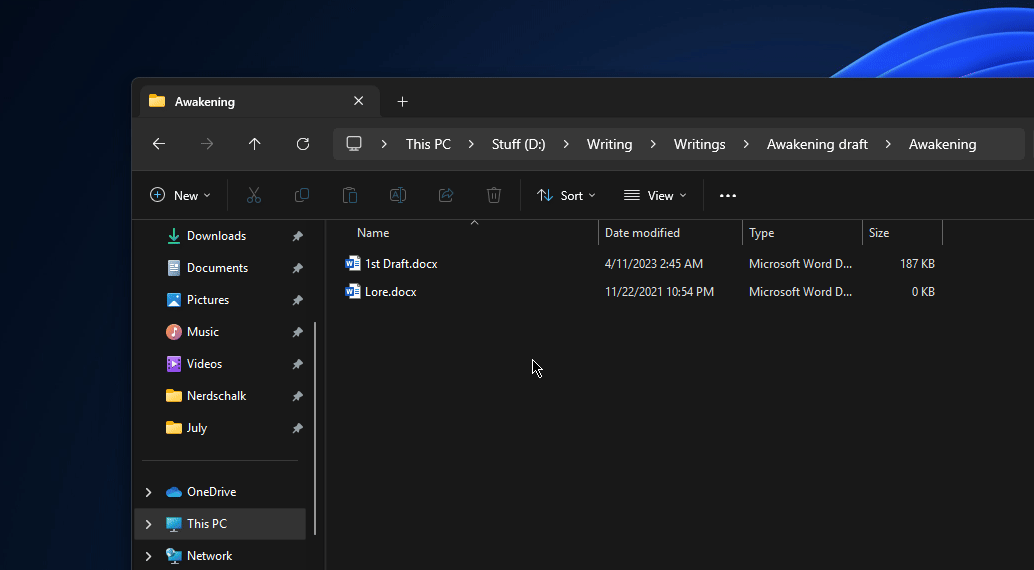Viewport: 1034px width, 570px height.
Task: Sort files by Date modified column
Action: [642, 233]
